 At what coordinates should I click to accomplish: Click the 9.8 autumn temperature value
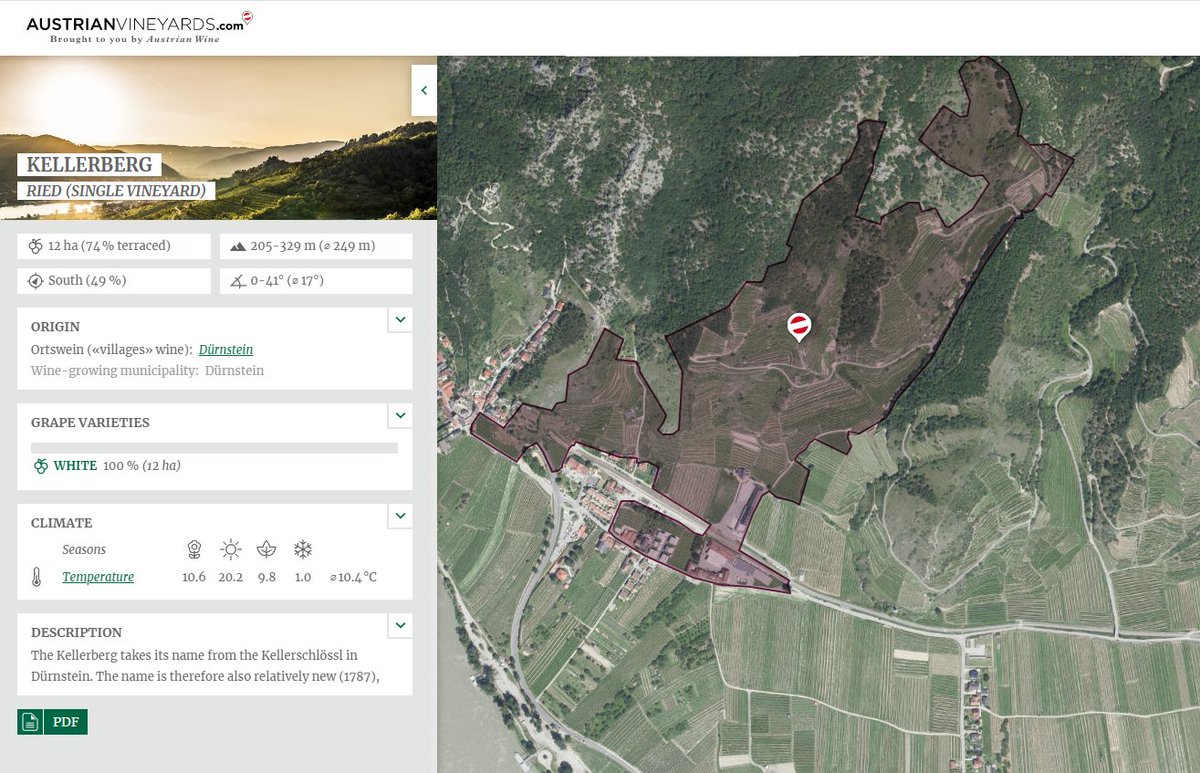click(266, 577)
